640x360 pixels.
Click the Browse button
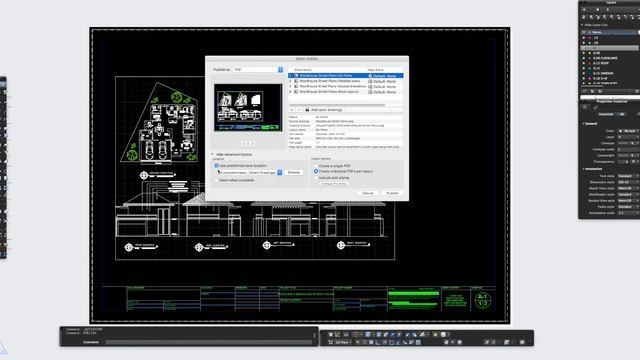294,173
